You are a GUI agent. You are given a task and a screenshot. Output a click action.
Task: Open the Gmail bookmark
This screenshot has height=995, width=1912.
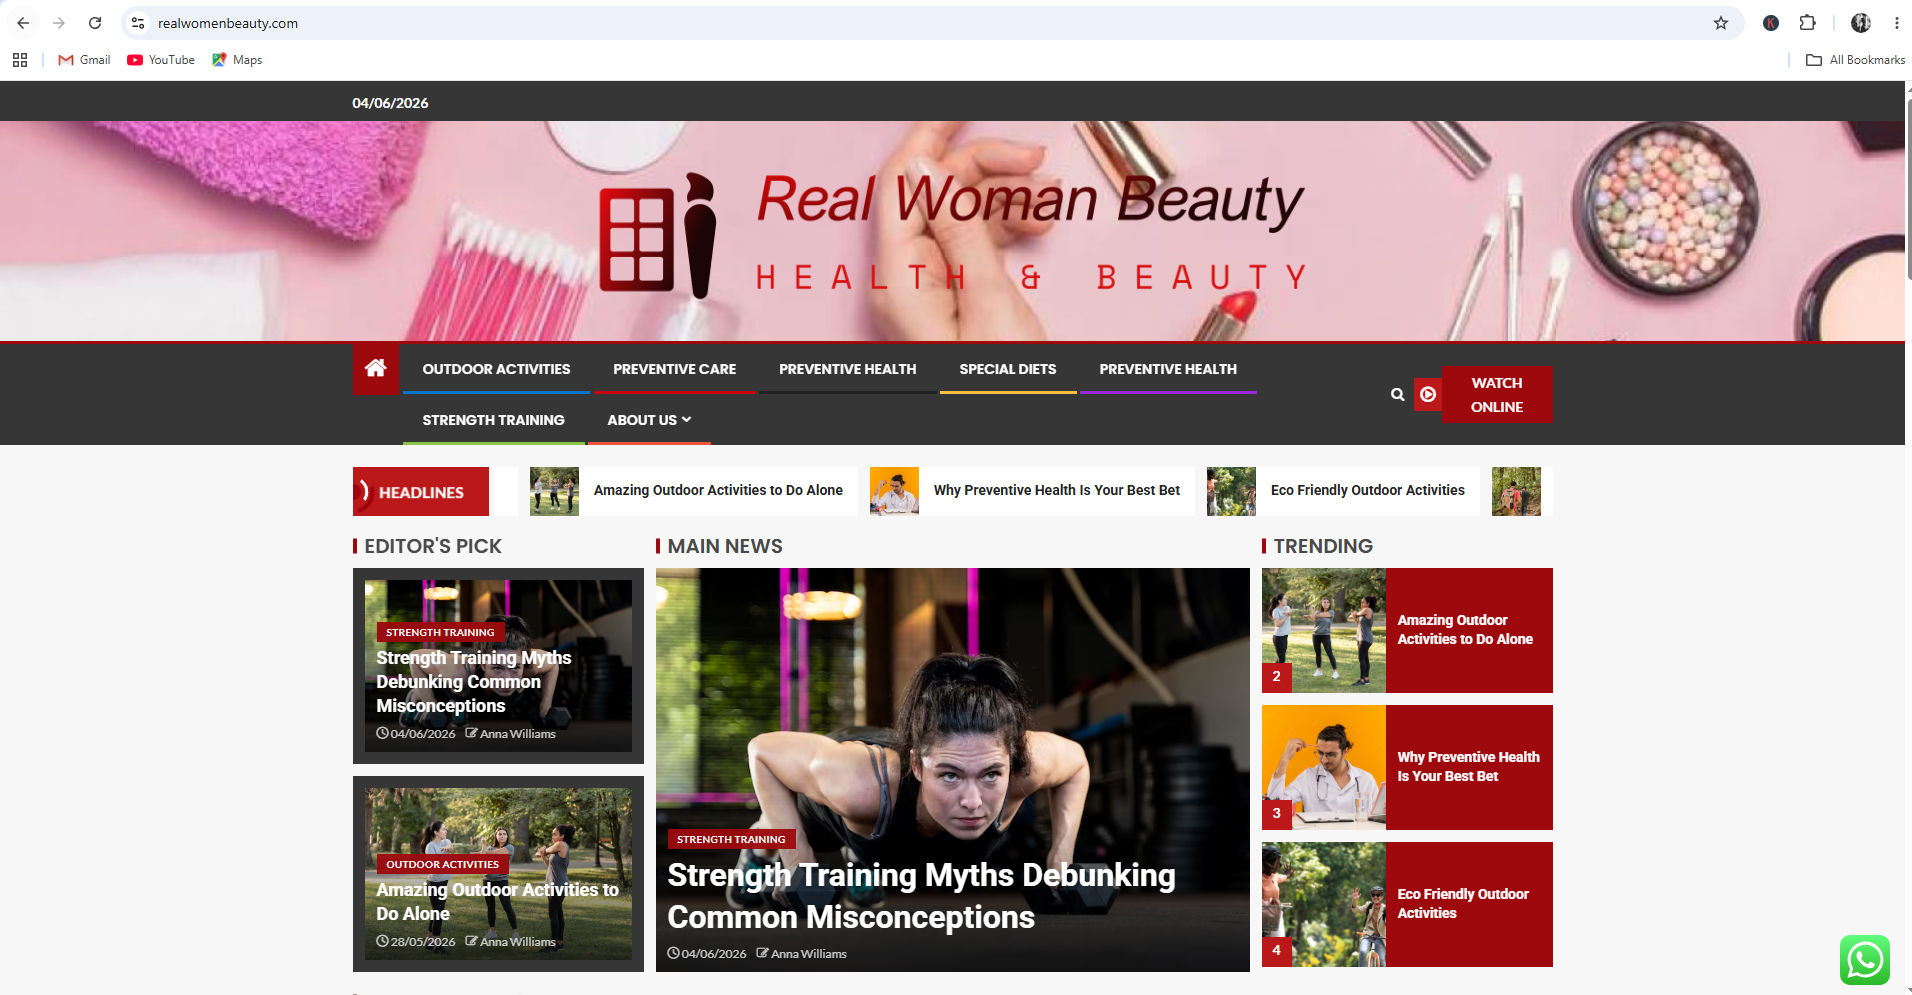coord(84,60)
